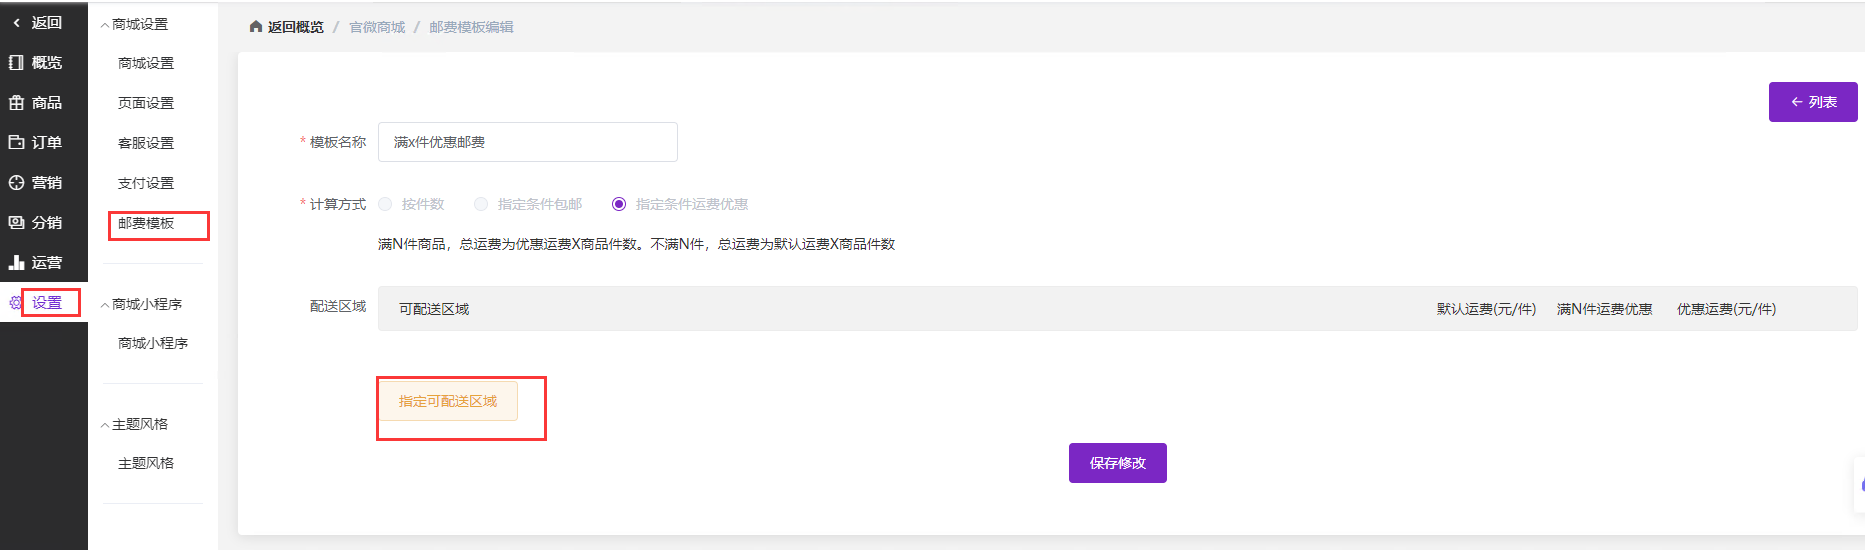Click the 模板名称 input field
This screenshot has height=550, width=1865.
[x=527, y=142]
